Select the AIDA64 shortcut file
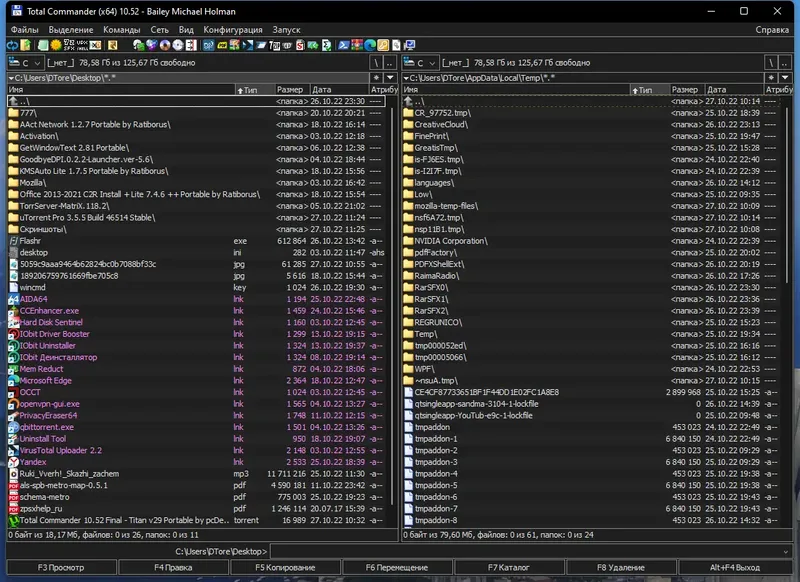Viewport: 800px width, 582px height. tap(33, 299)
